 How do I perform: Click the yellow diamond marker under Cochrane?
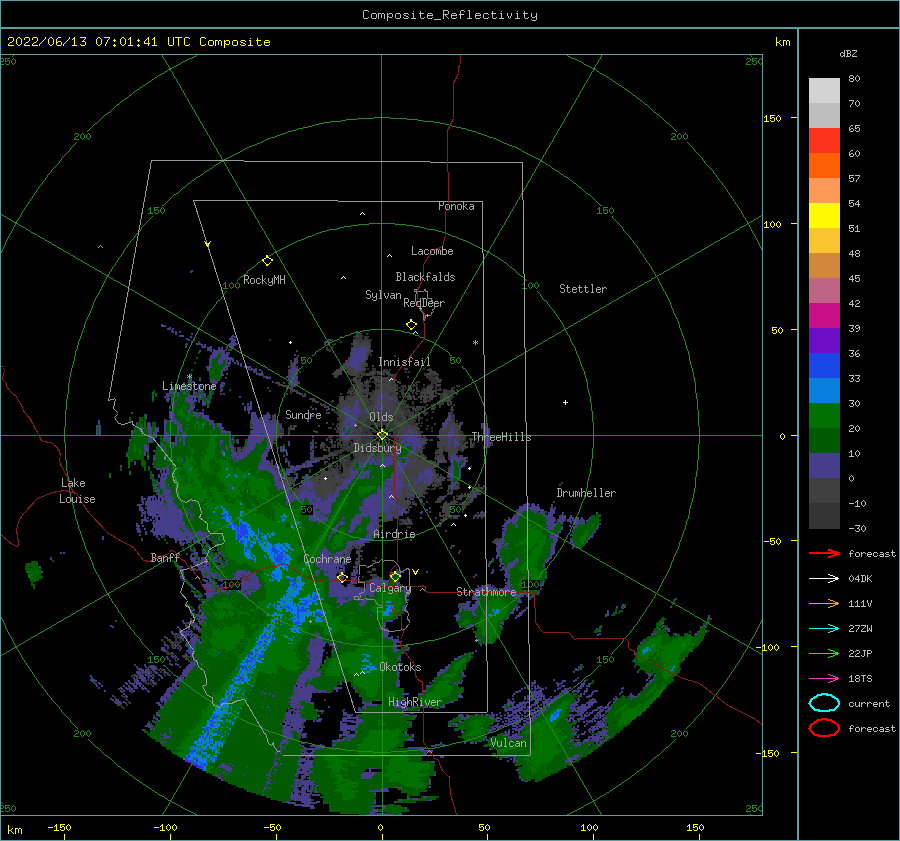(342, 577)
